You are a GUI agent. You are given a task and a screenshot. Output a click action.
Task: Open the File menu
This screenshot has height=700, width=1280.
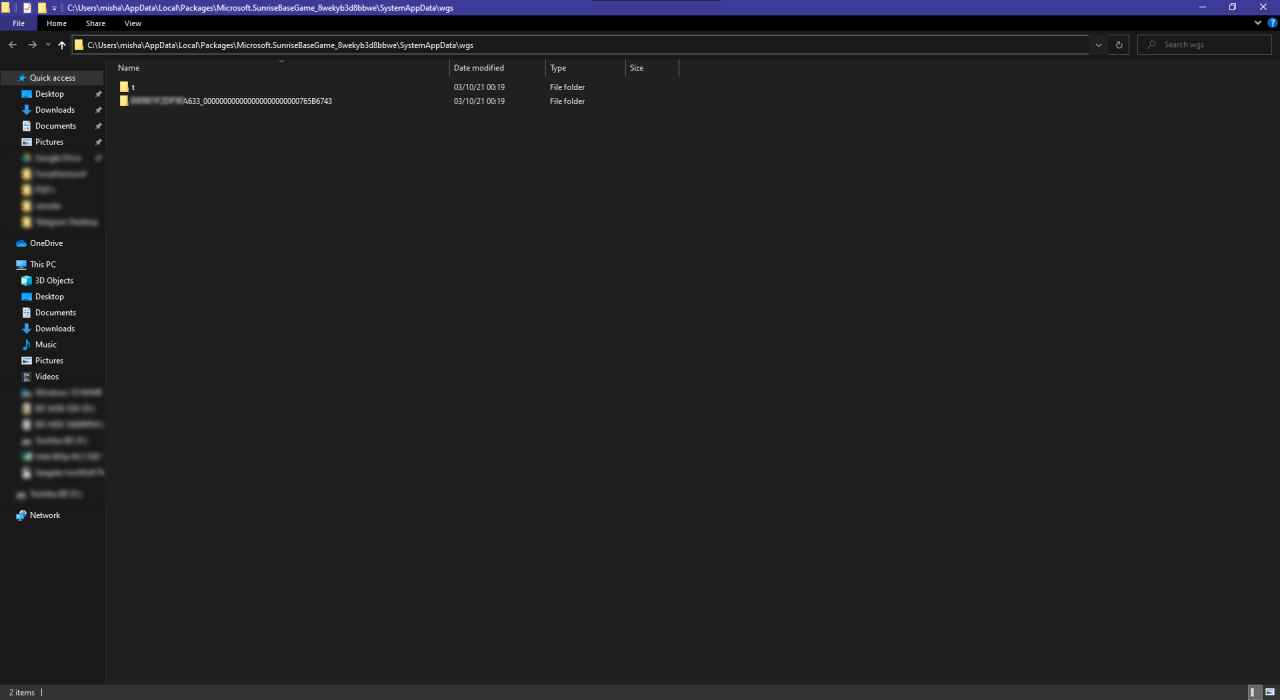pos(18,23)
